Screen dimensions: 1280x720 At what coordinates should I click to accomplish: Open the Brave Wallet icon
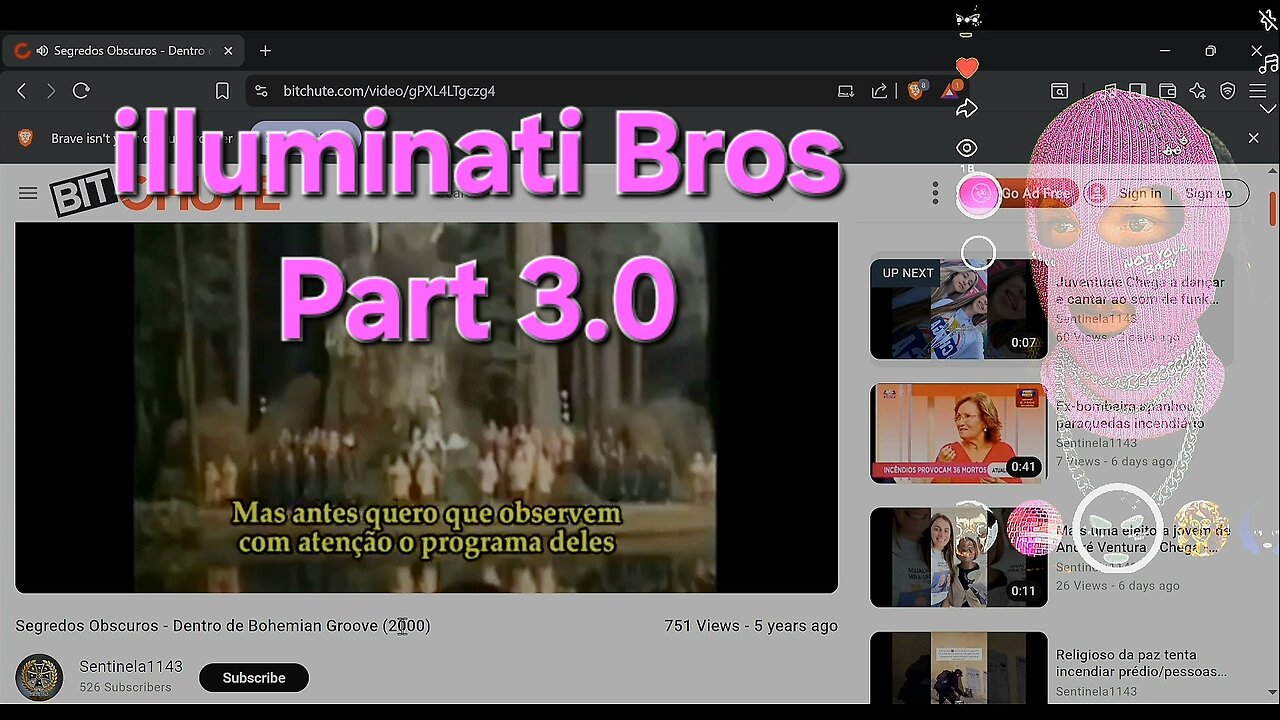coord(1167,91)
